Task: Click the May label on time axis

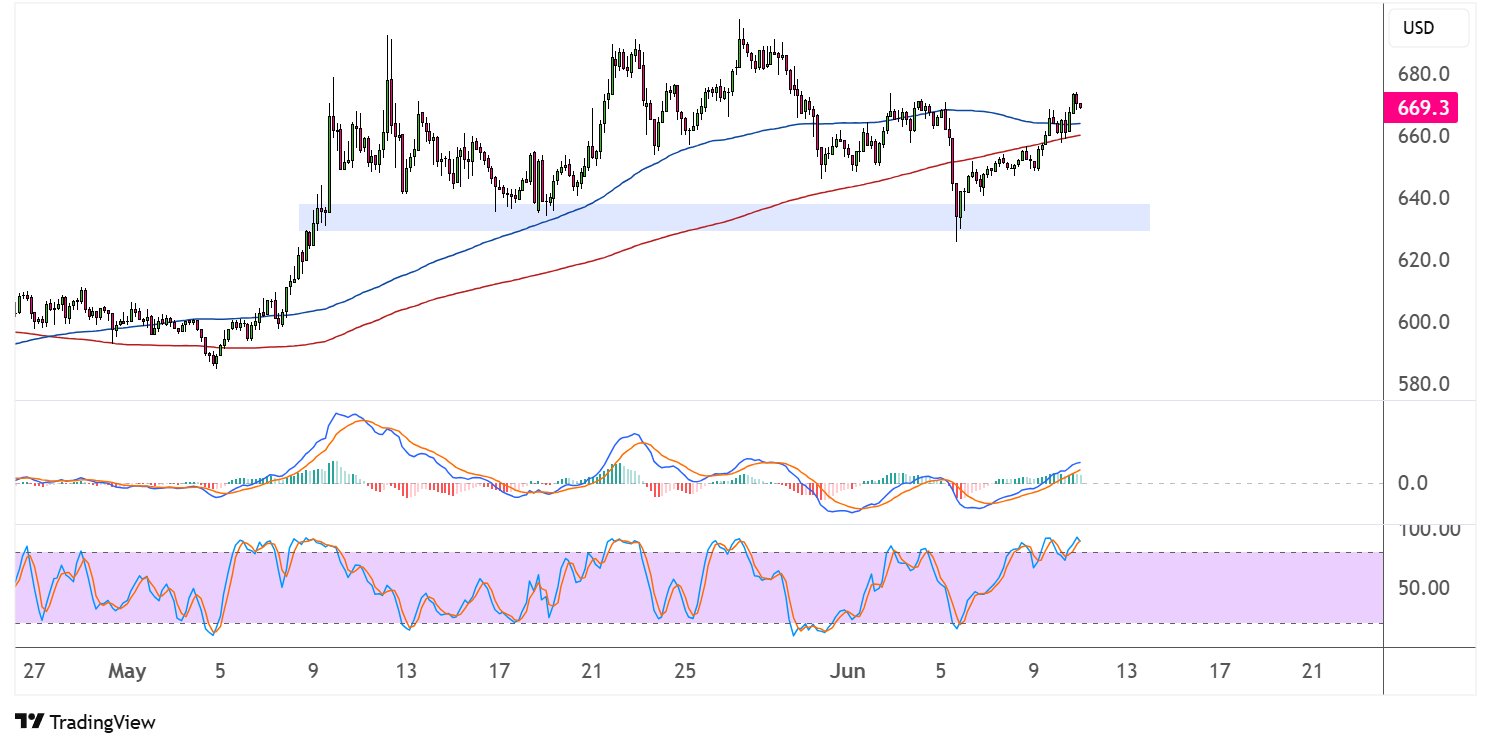Action: (x=128, y=671)
